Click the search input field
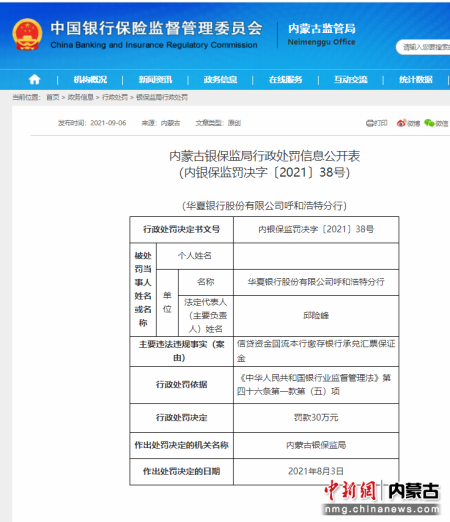 point(423,47)
